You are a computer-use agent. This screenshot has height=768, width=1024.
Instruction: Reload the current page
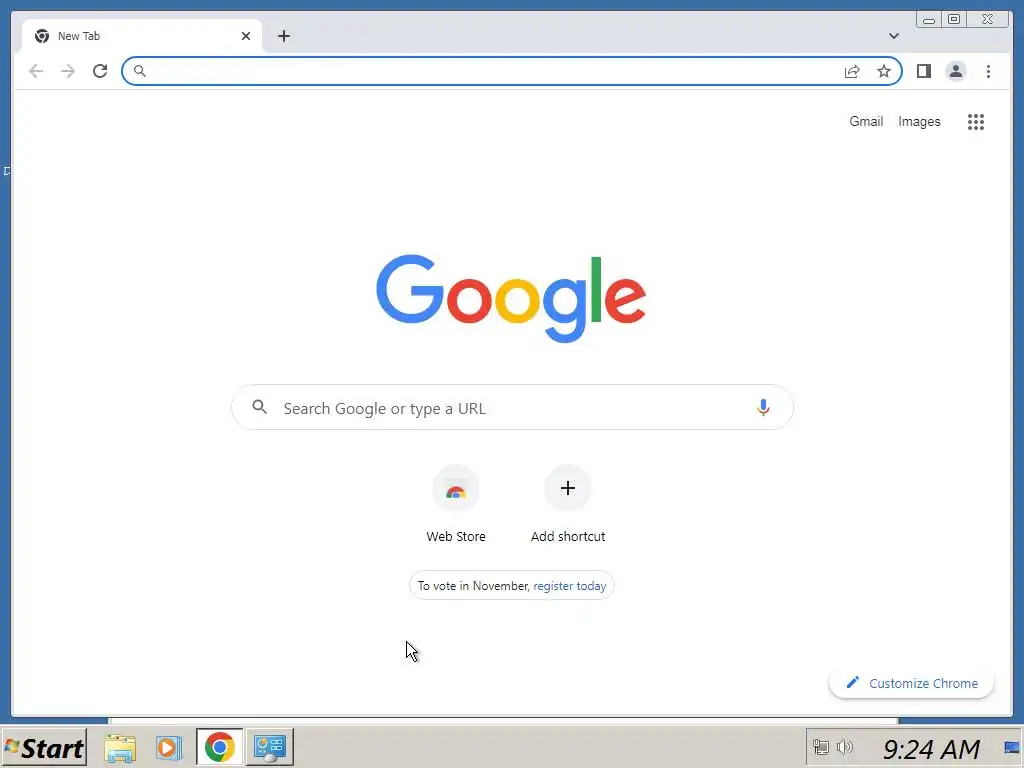point(100,71)
